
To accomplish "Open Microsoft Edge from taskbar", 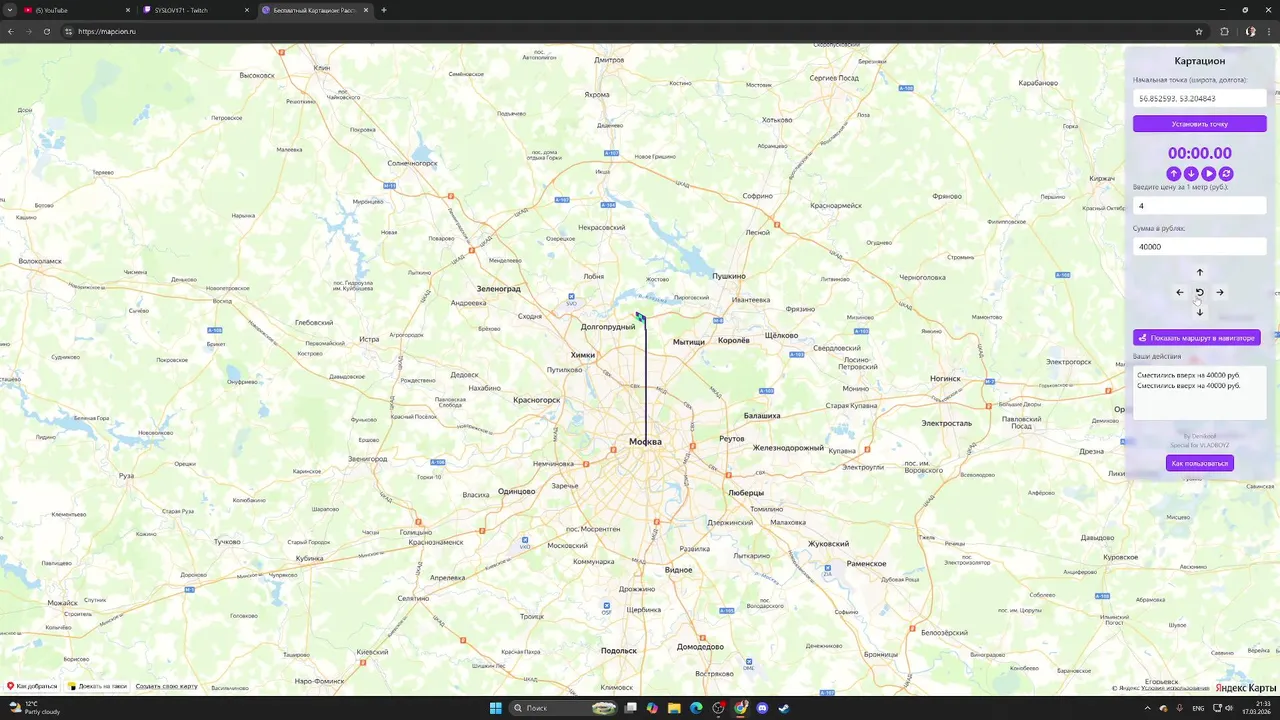I will pyautogui.click(x=696, y=708).
